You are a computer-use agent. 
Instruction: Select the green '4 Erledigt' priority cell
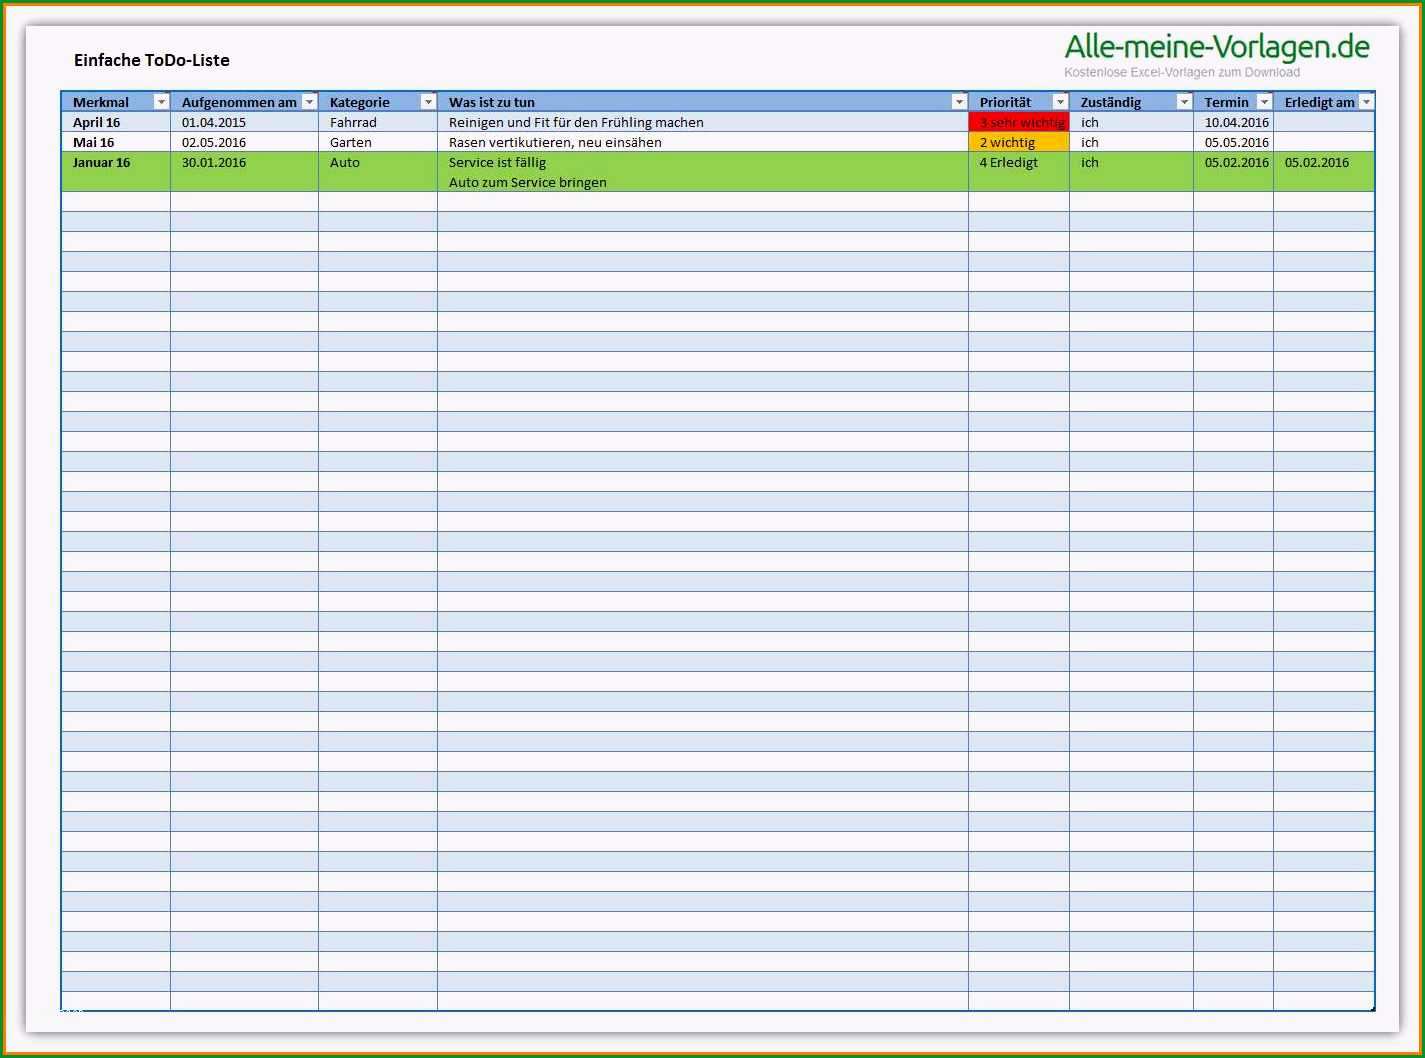tap(1019, 172)
